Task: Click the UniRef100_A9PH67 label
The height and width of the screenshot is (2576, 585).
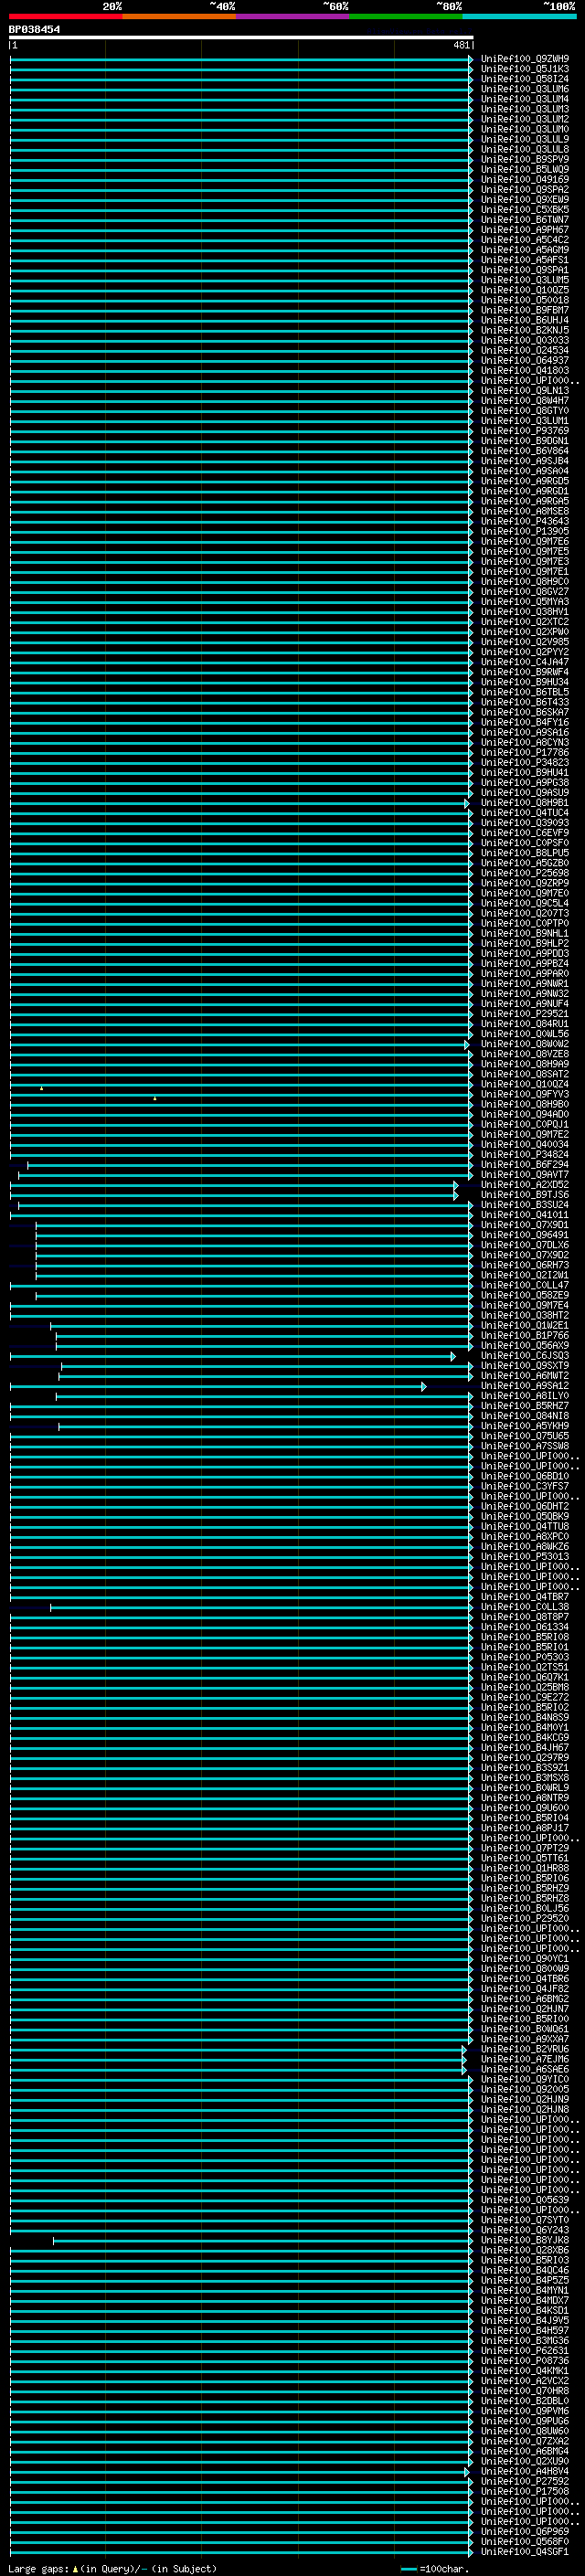Action: click(525, 229)
